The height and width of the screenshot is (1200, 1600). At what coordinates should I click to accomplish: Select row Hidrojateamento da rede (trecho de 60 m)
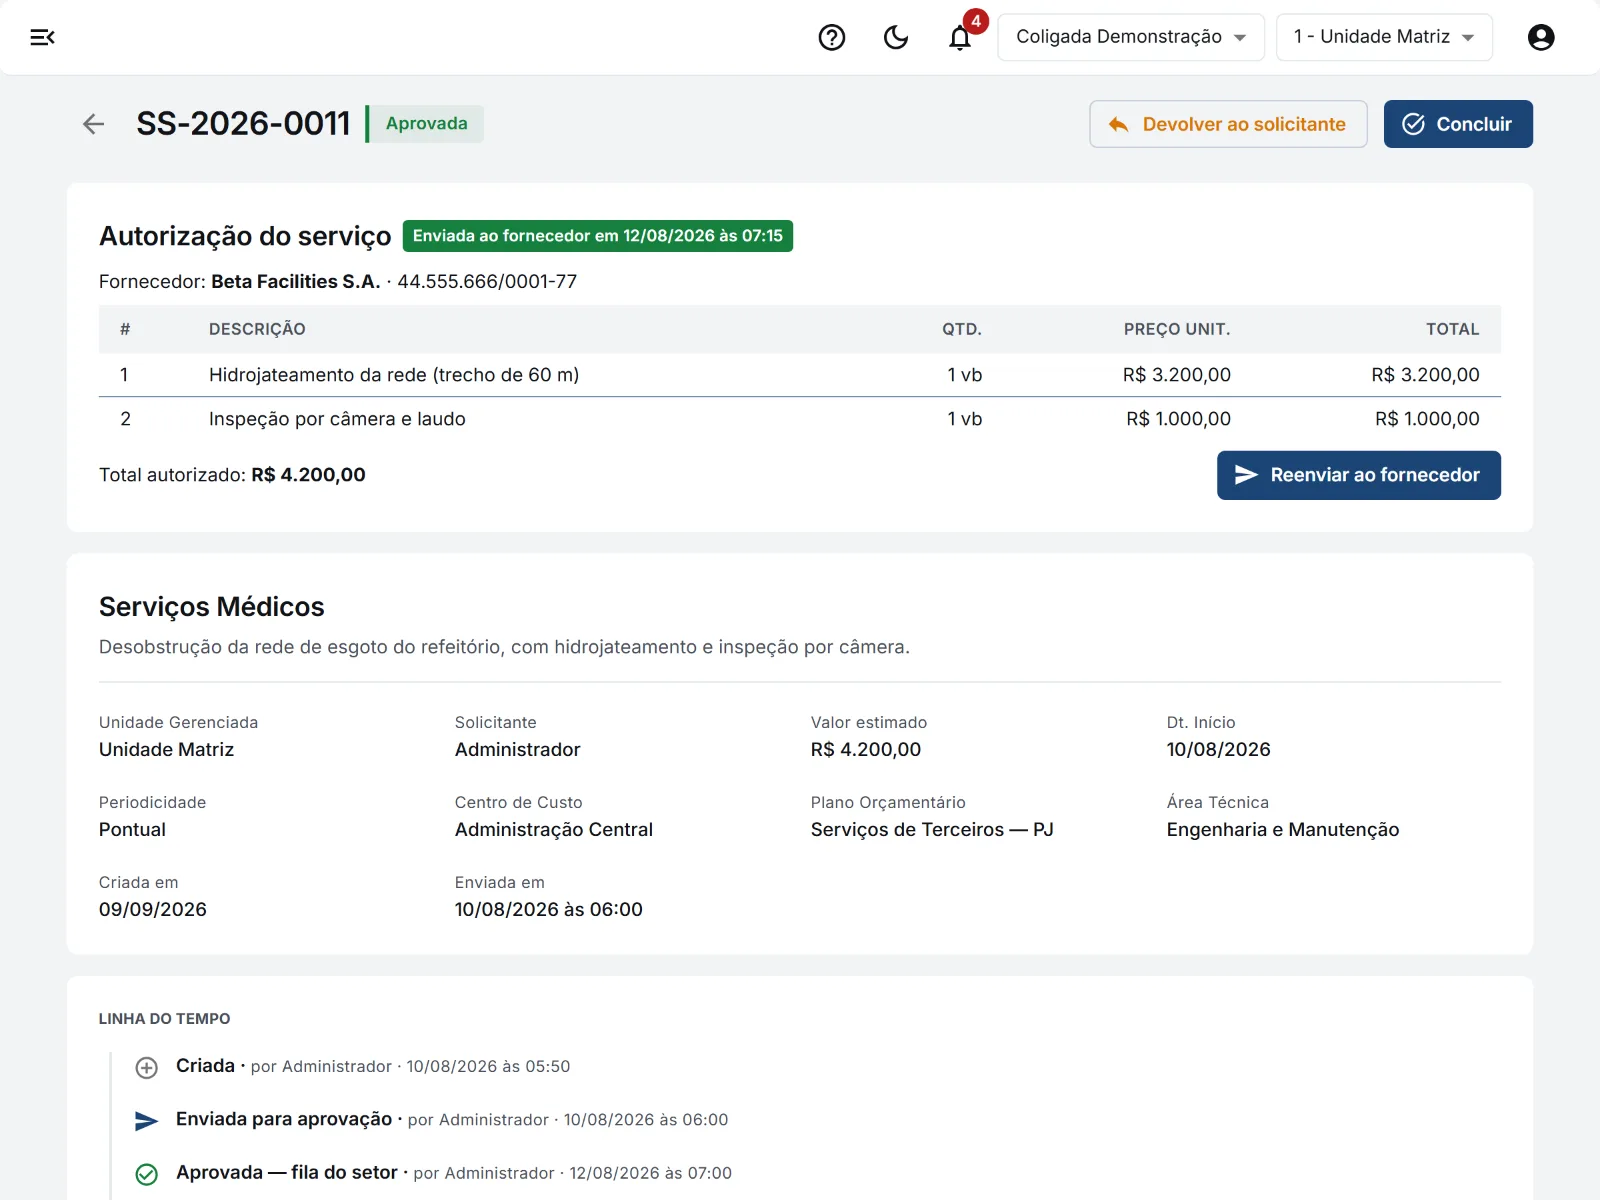point(800,375)
